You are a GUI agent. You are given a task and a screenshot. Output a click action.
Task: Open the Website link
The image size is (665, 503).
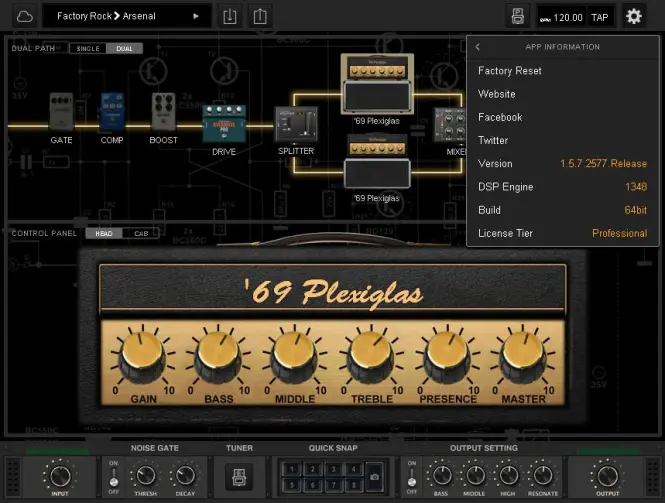click(x=562, y=94)
